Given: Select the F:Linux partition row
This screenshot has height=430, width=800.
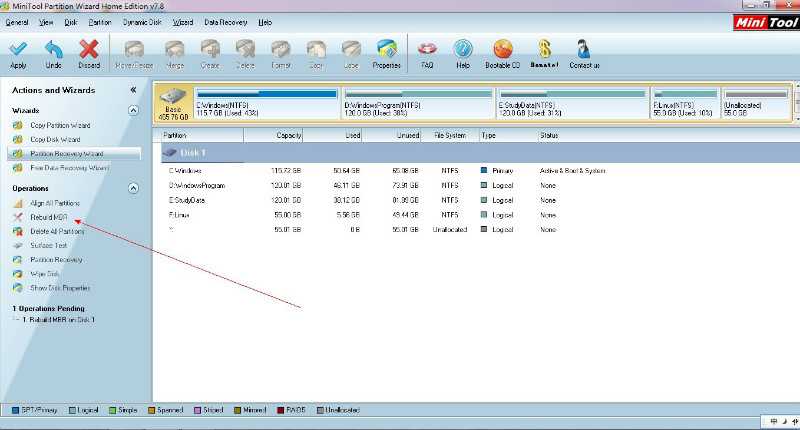Looking at the screenshot, I should pyautogui.click(x=480, y=215).
